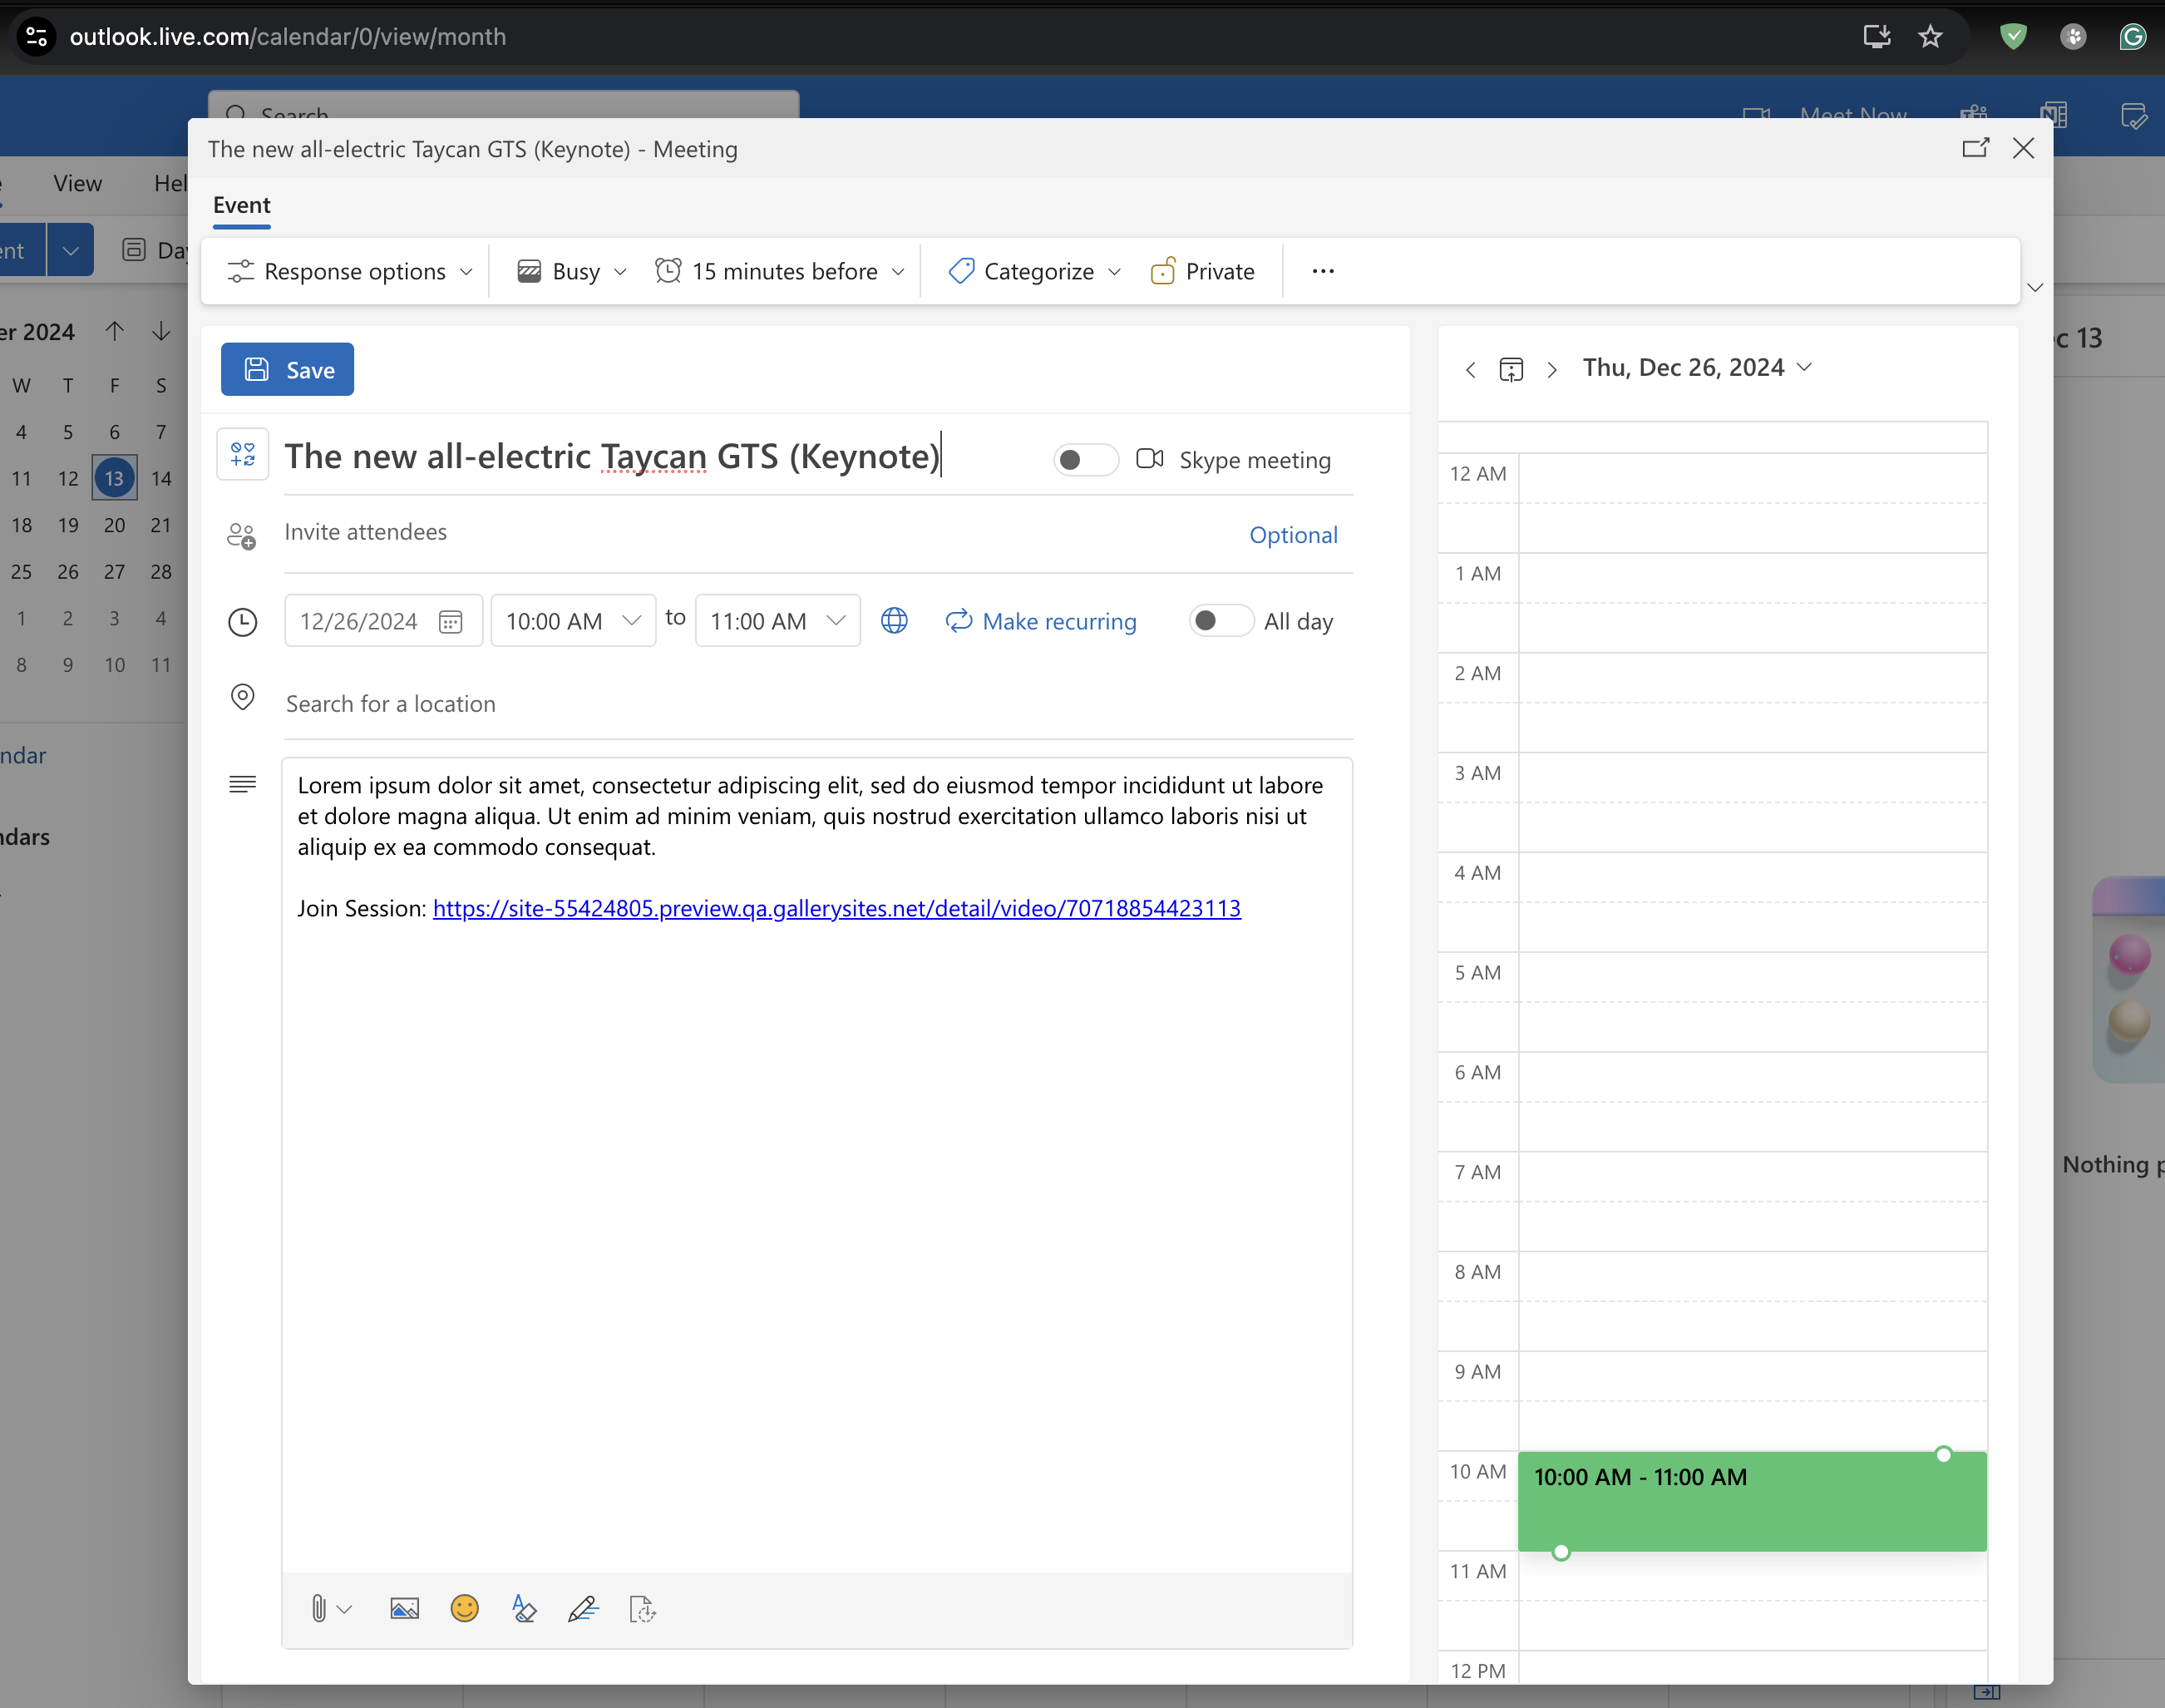Click the site information icon in address bar
The width and height of the screenshot is (2165, 1708).
pos(36,37)
